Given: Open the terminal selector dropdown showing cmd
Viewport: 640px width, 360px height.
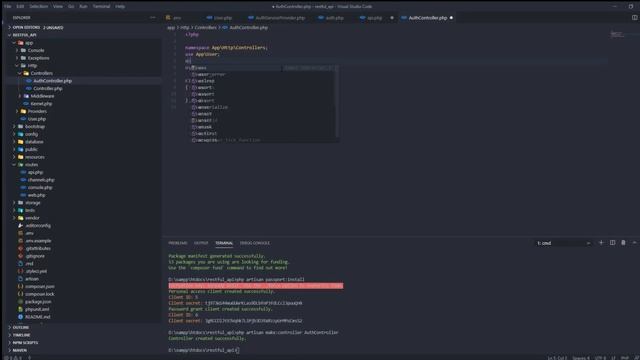Looking at the screenshot, I should pos(564,243).
